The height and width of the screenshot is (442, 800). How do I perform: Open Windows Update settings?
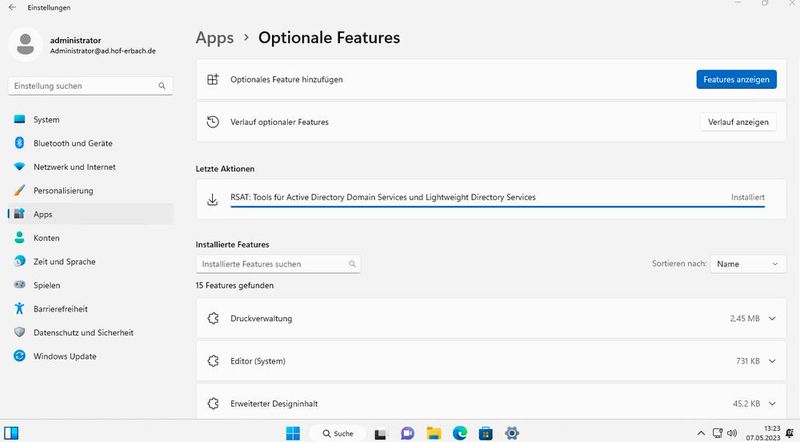coord(90,356)
